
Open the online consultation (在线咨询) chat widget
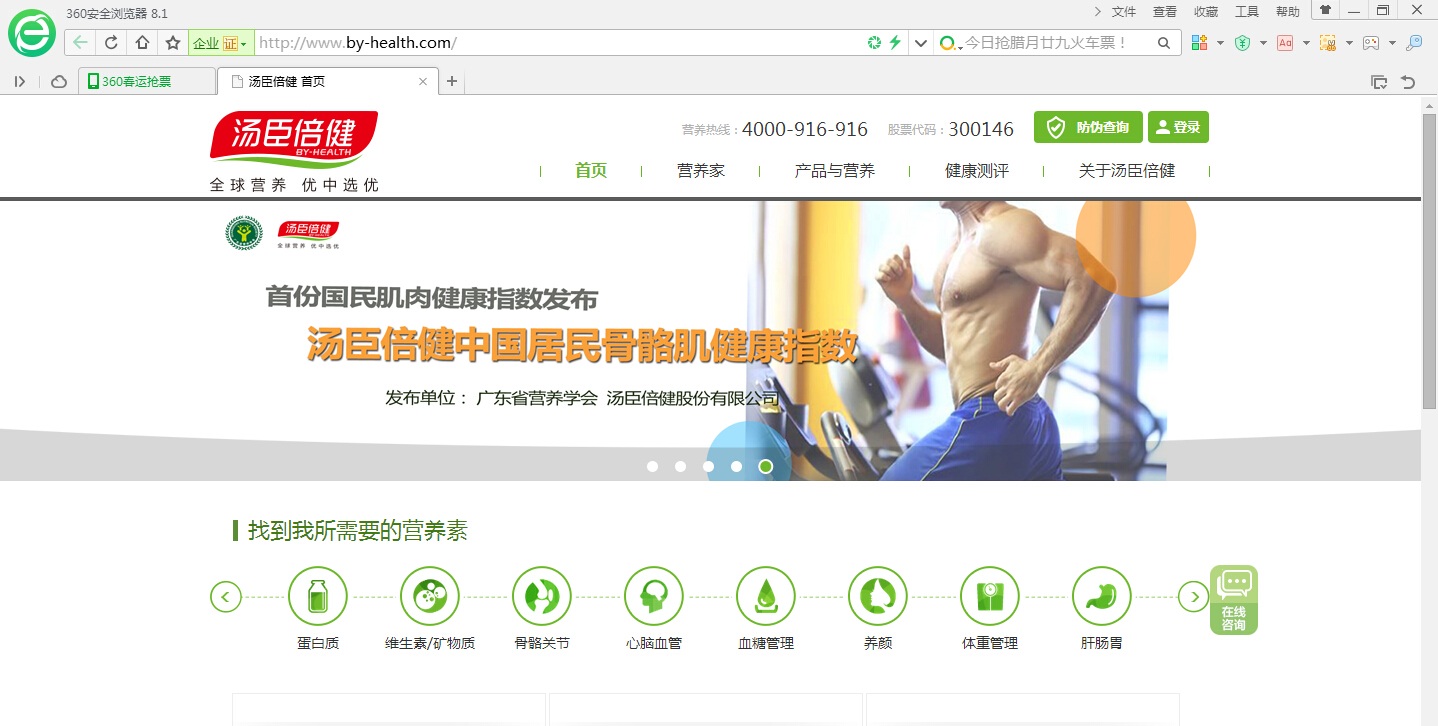1233,600
